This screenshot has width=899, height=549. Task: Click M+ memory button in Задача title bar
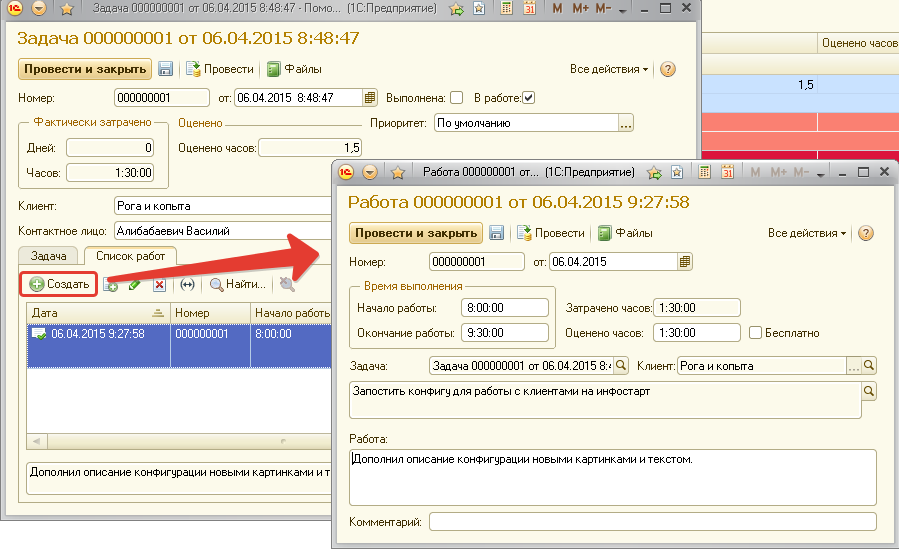click(x=580, y=9)
